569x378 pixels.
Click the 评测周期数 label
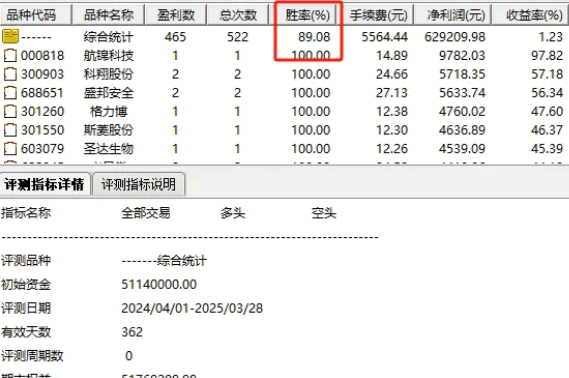coord(32,356)
